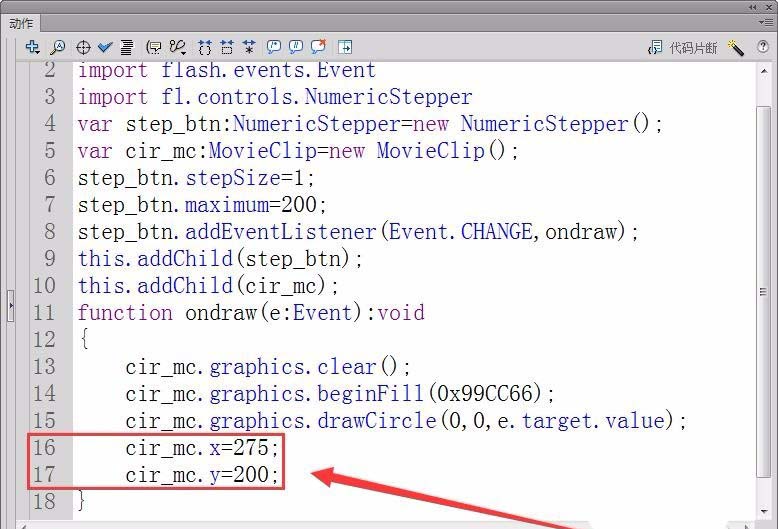Open the 代码片断 code snippets button
778x529 pixels.
683,48
